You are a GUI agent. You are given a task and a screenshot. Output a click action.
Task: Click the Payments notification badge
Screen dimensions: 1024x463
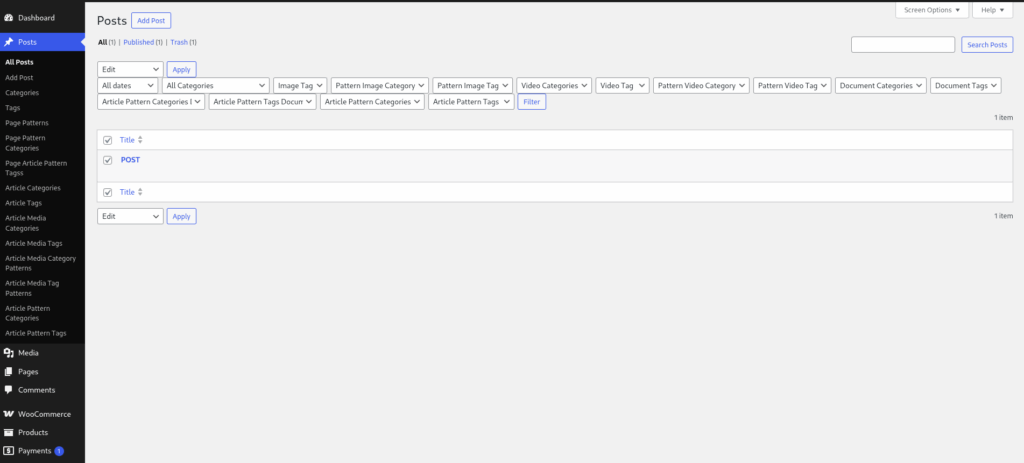pyautogui.click(x=59, y=451)
